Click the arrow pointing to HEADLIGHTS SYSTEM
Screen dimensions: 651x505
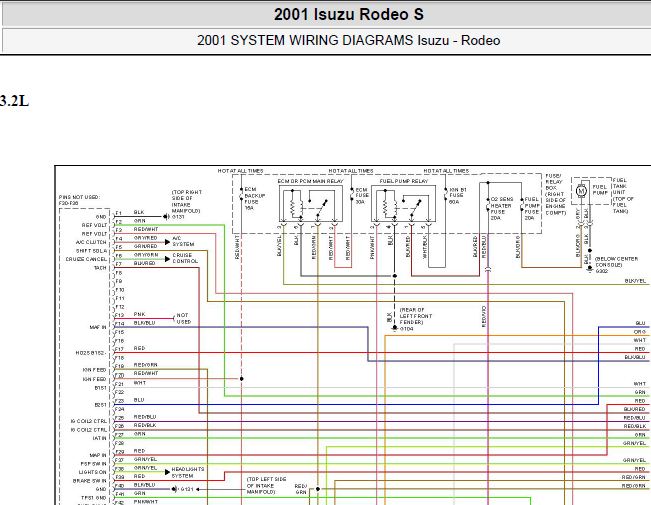(167, 472)
